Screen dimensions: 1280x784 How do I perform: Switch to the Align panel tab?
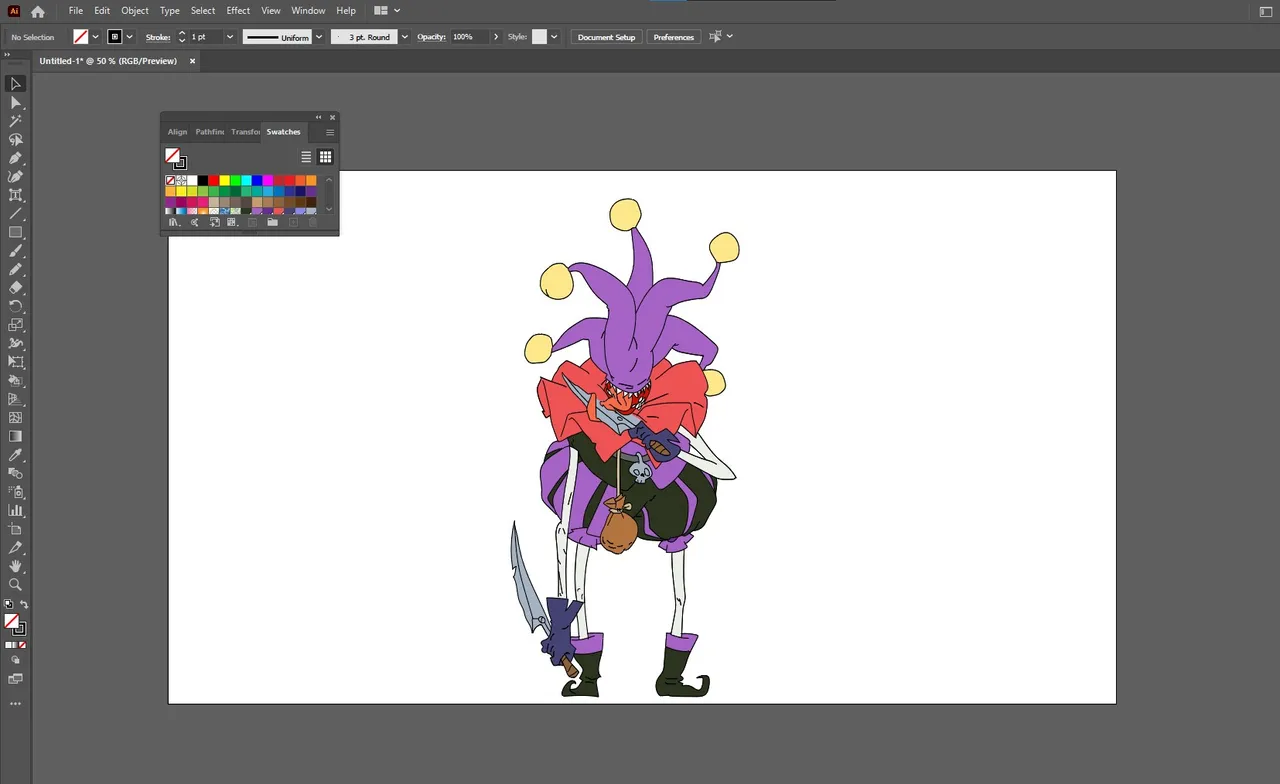tap(177, 132)
